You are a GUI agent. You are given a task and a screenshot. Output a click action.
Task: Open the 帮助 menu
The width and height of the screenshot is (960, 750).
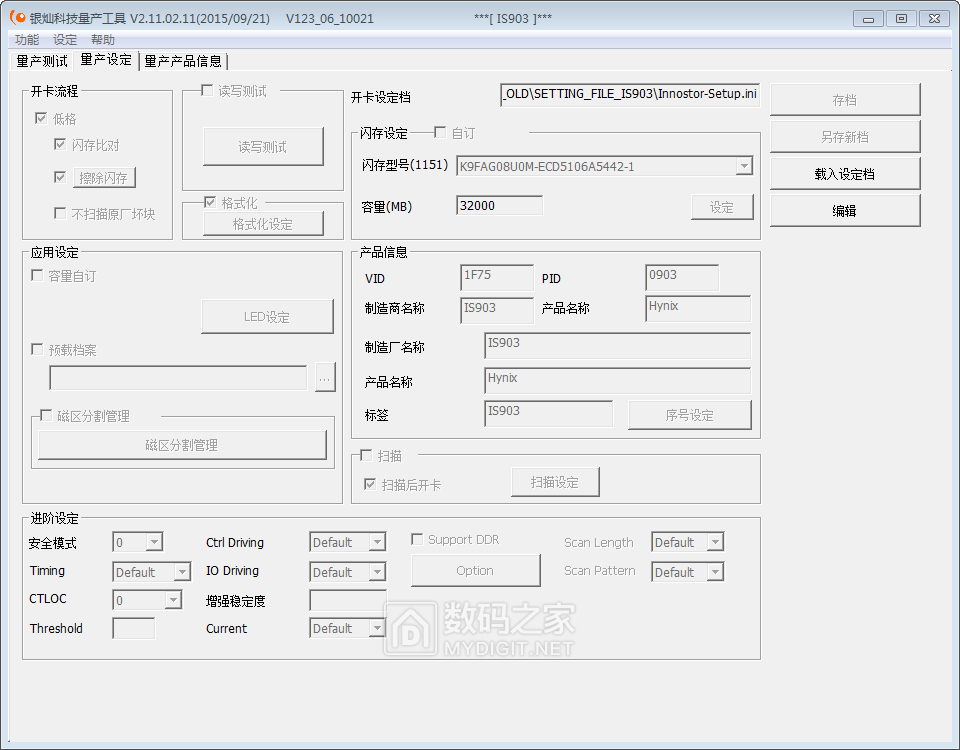(103, 40)
